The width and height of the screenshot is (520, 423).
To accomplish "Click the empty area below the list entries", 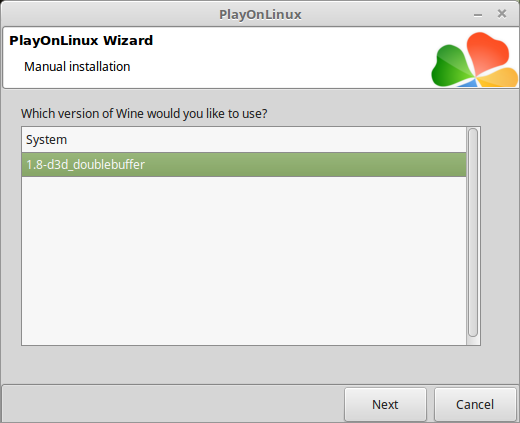I will 244,260.
